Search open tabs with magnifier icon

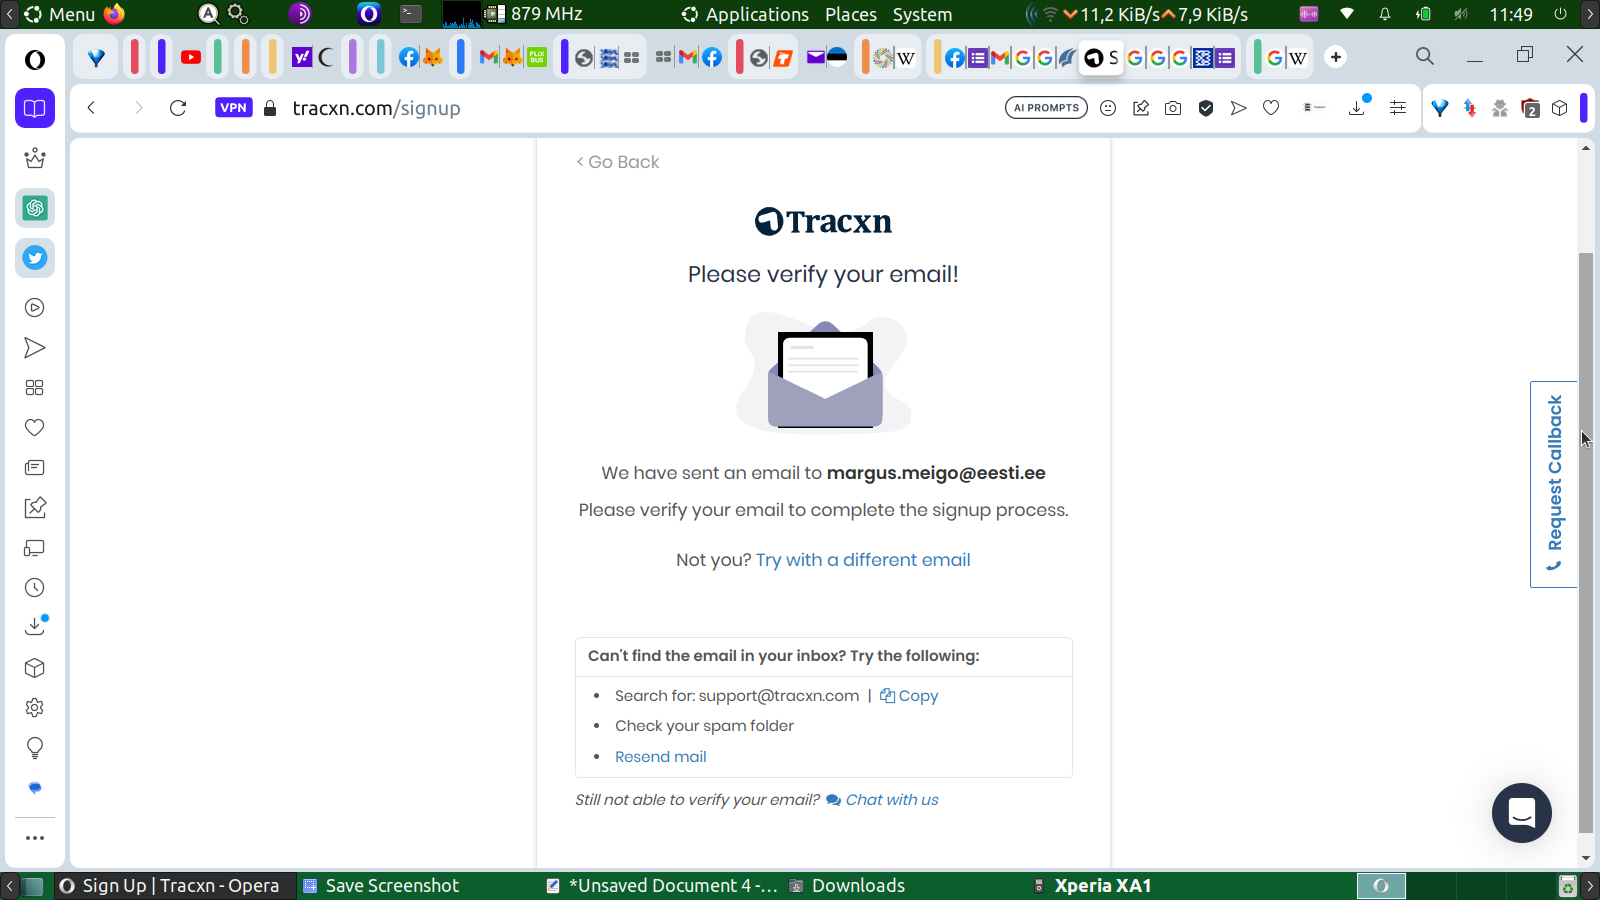pos(1425,57)
